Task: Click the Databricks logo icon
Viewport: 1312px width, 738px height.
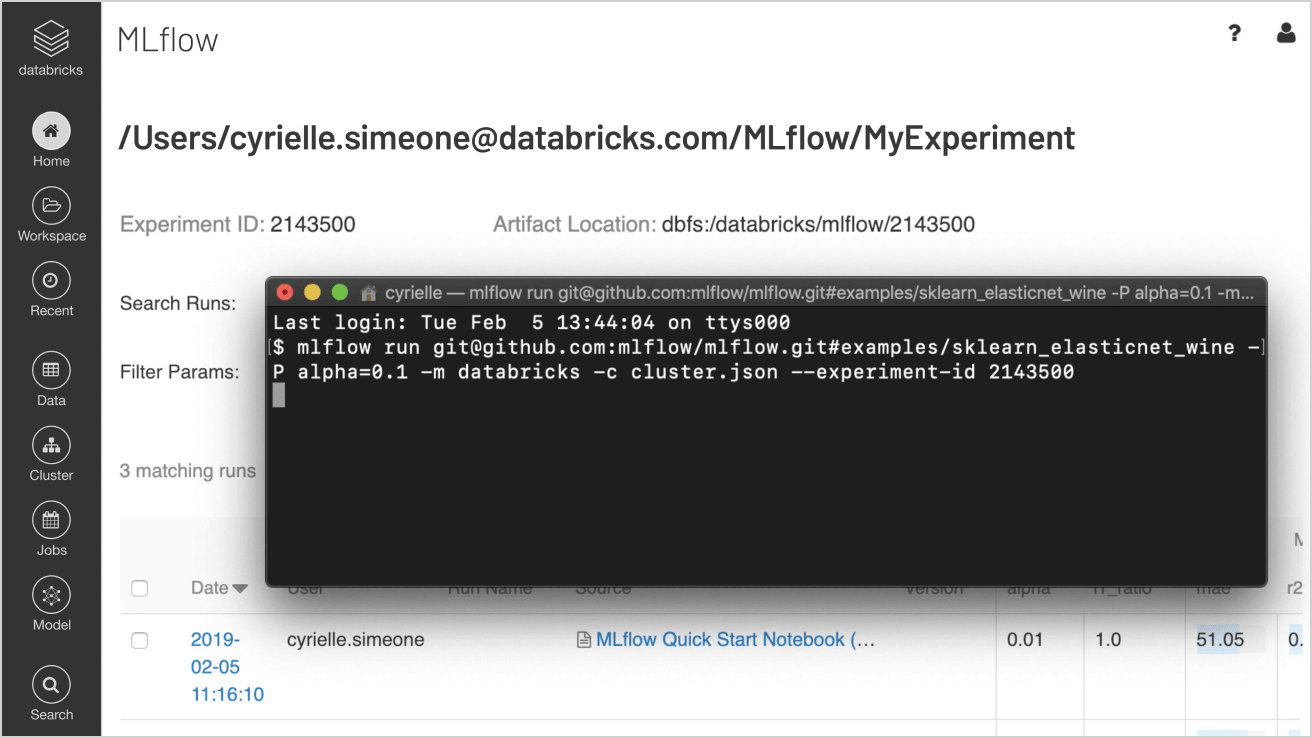Action: pyautogui.click(x=51, y=39)
